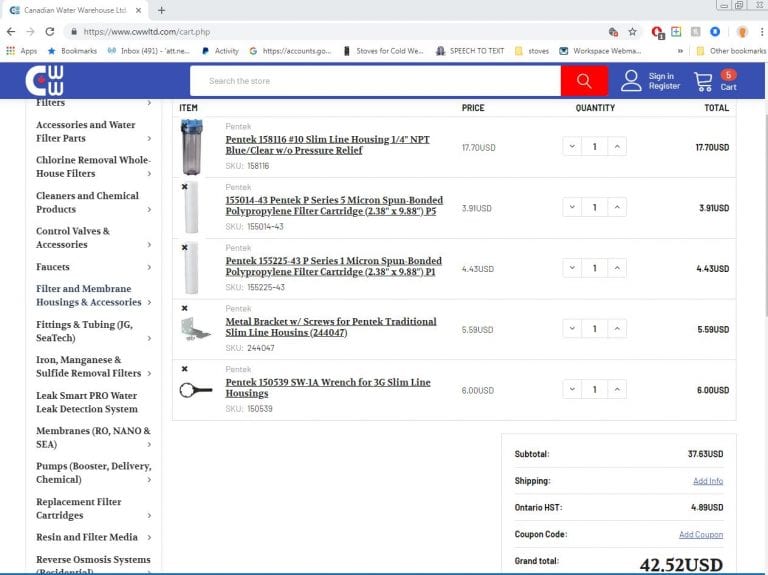This screenshot has width=768, height=575.
Task: Expand Pumps (Booster, Delivery, Chemical) category
Action: point(149,479)
